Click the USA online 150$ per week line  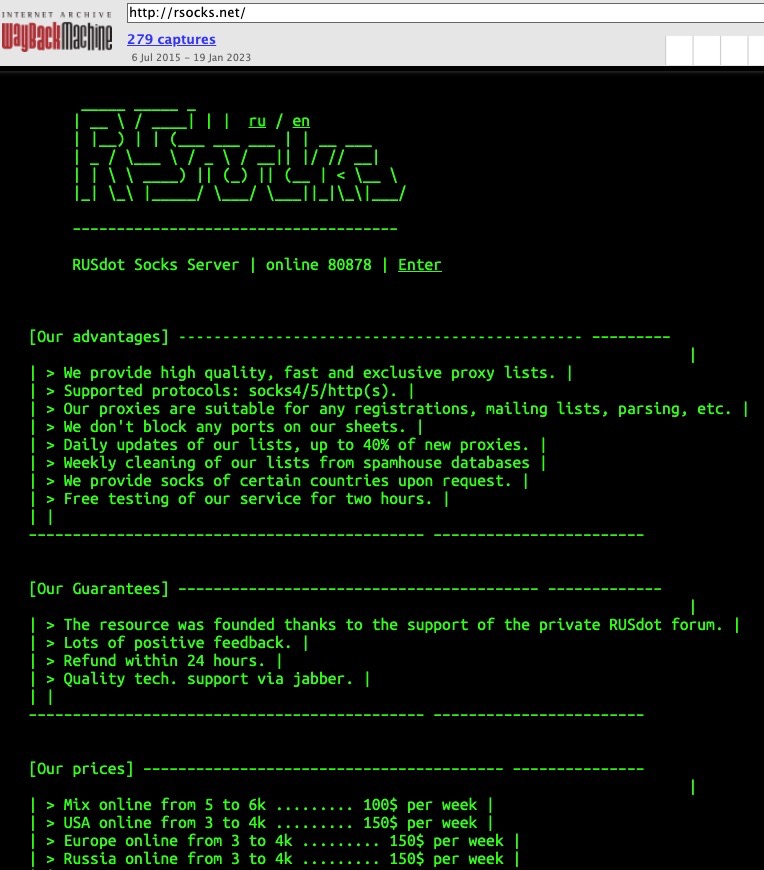(x=270, y=822)
